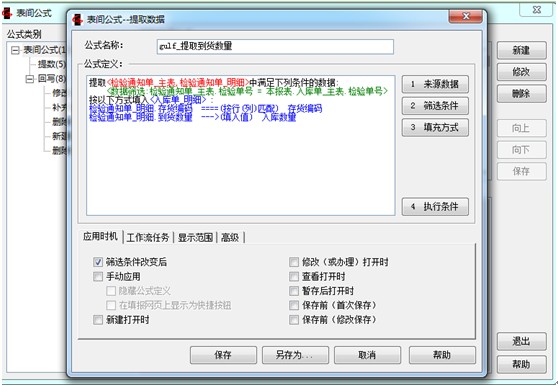Open 4 执行条件 settings
The width and height of the screenshot is (558, 386).
tap(435, 207)
